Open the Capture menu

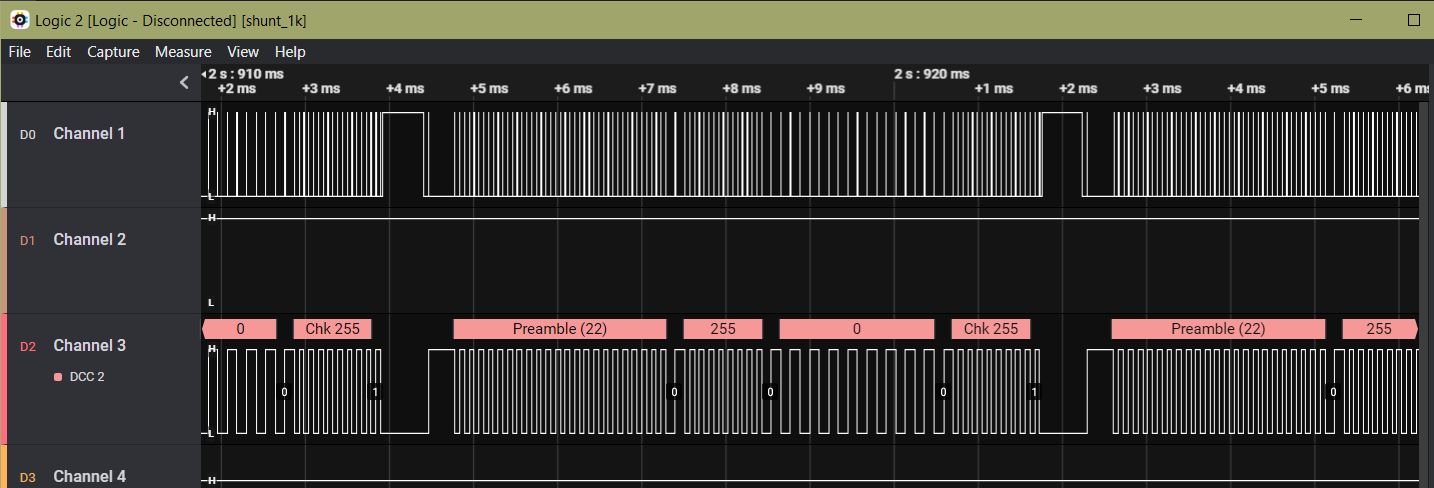pyautogui.click(x=113, y=52)
